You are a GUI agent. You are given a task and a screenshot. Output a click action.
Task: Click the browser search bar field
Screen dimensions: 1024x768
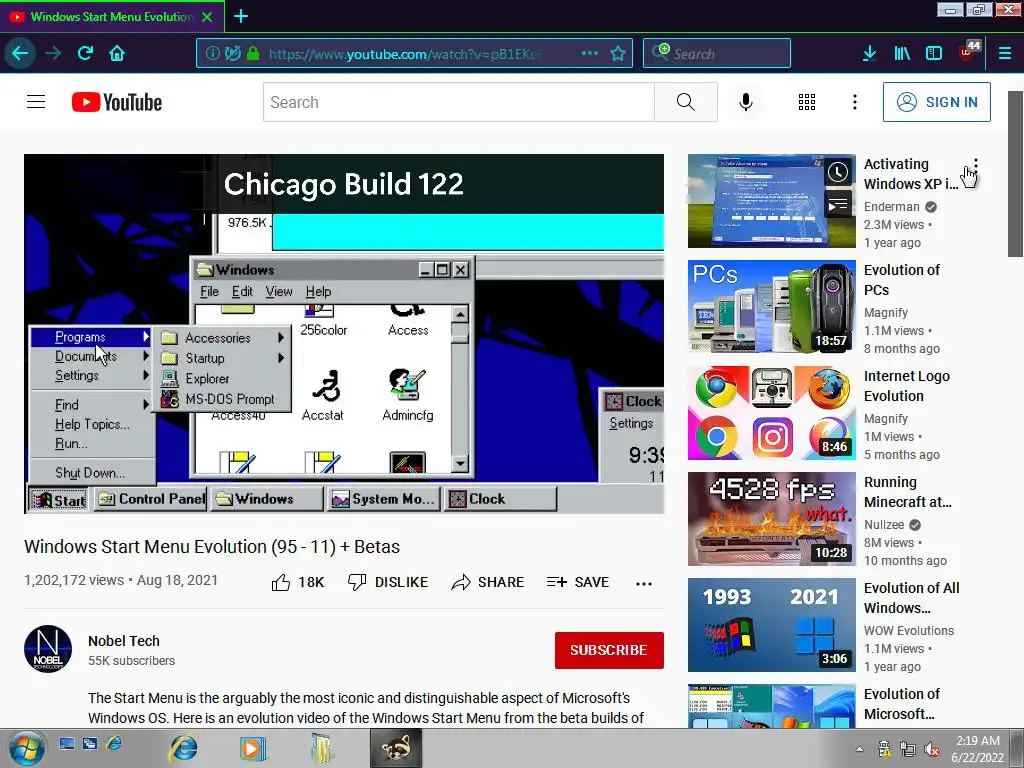(717, 54)
